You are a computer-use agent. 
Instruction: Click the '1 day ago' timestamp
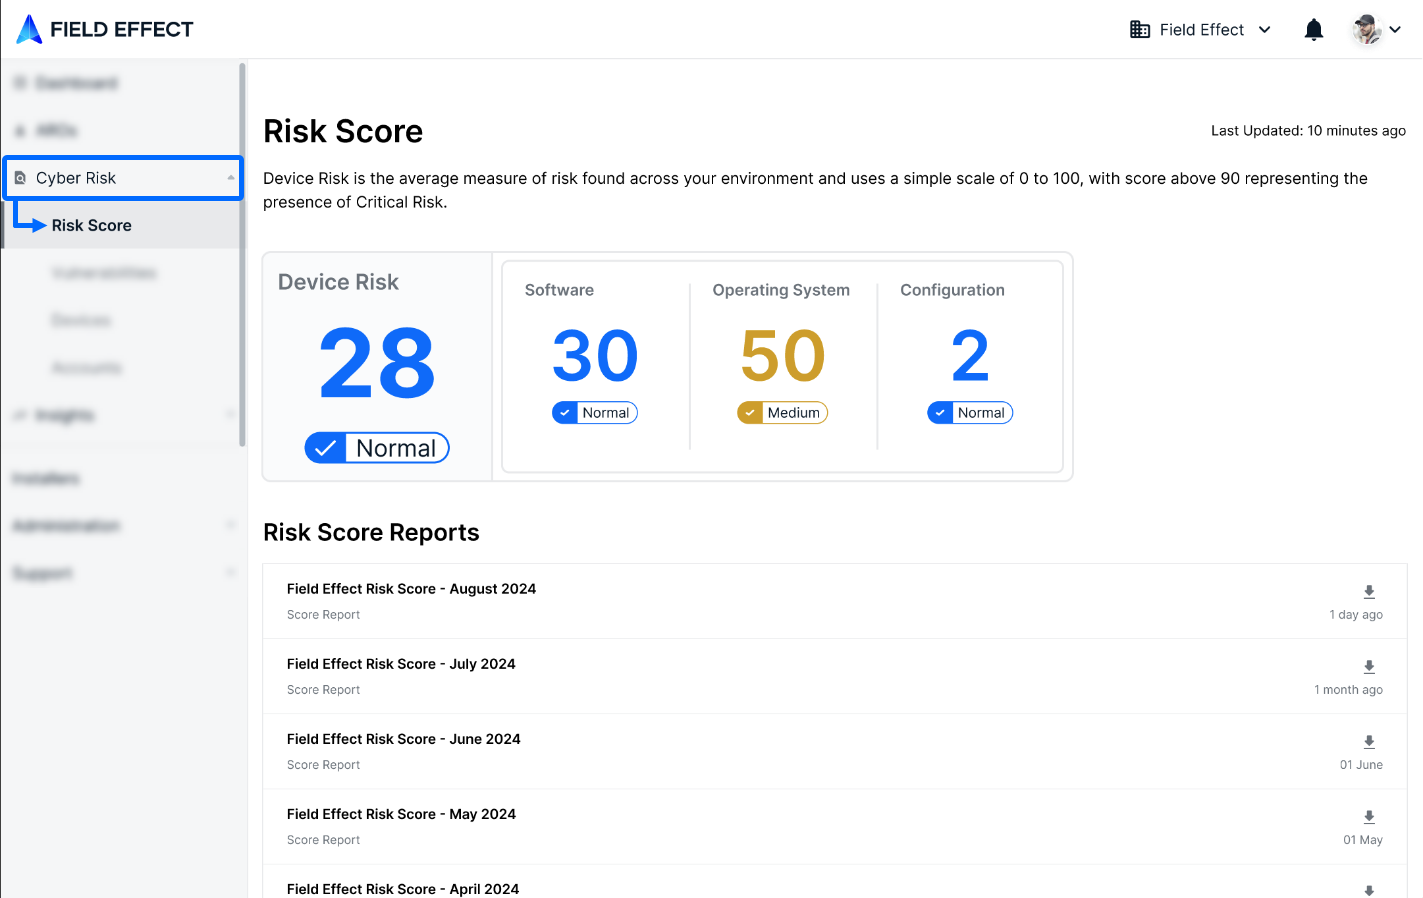[1356, 615]
